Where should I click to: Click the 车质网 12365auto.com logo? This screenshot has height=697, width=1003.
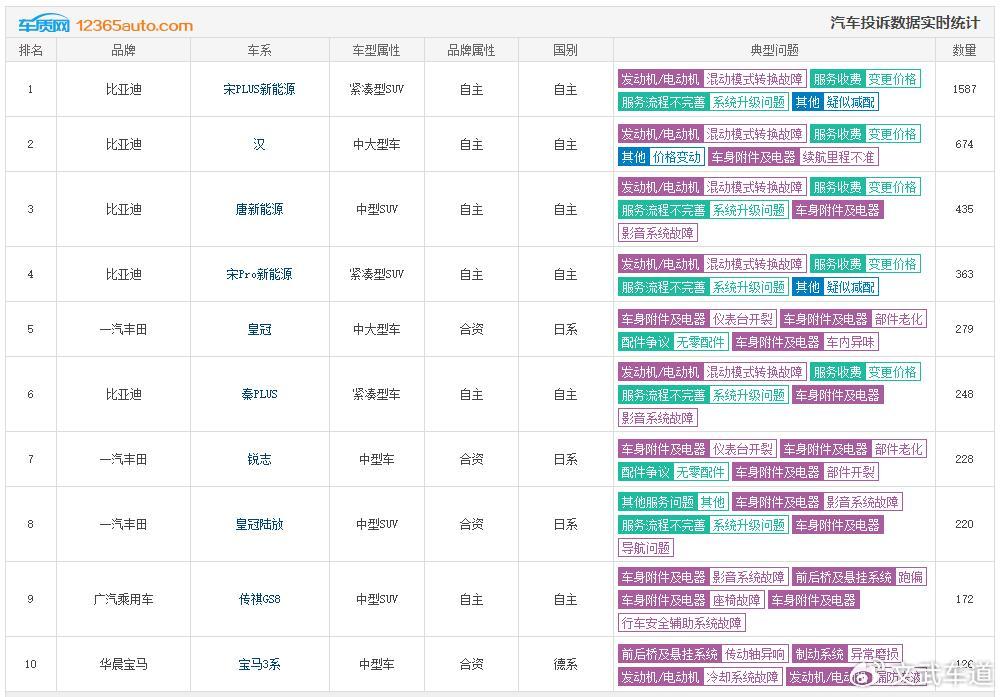point(106,24)
